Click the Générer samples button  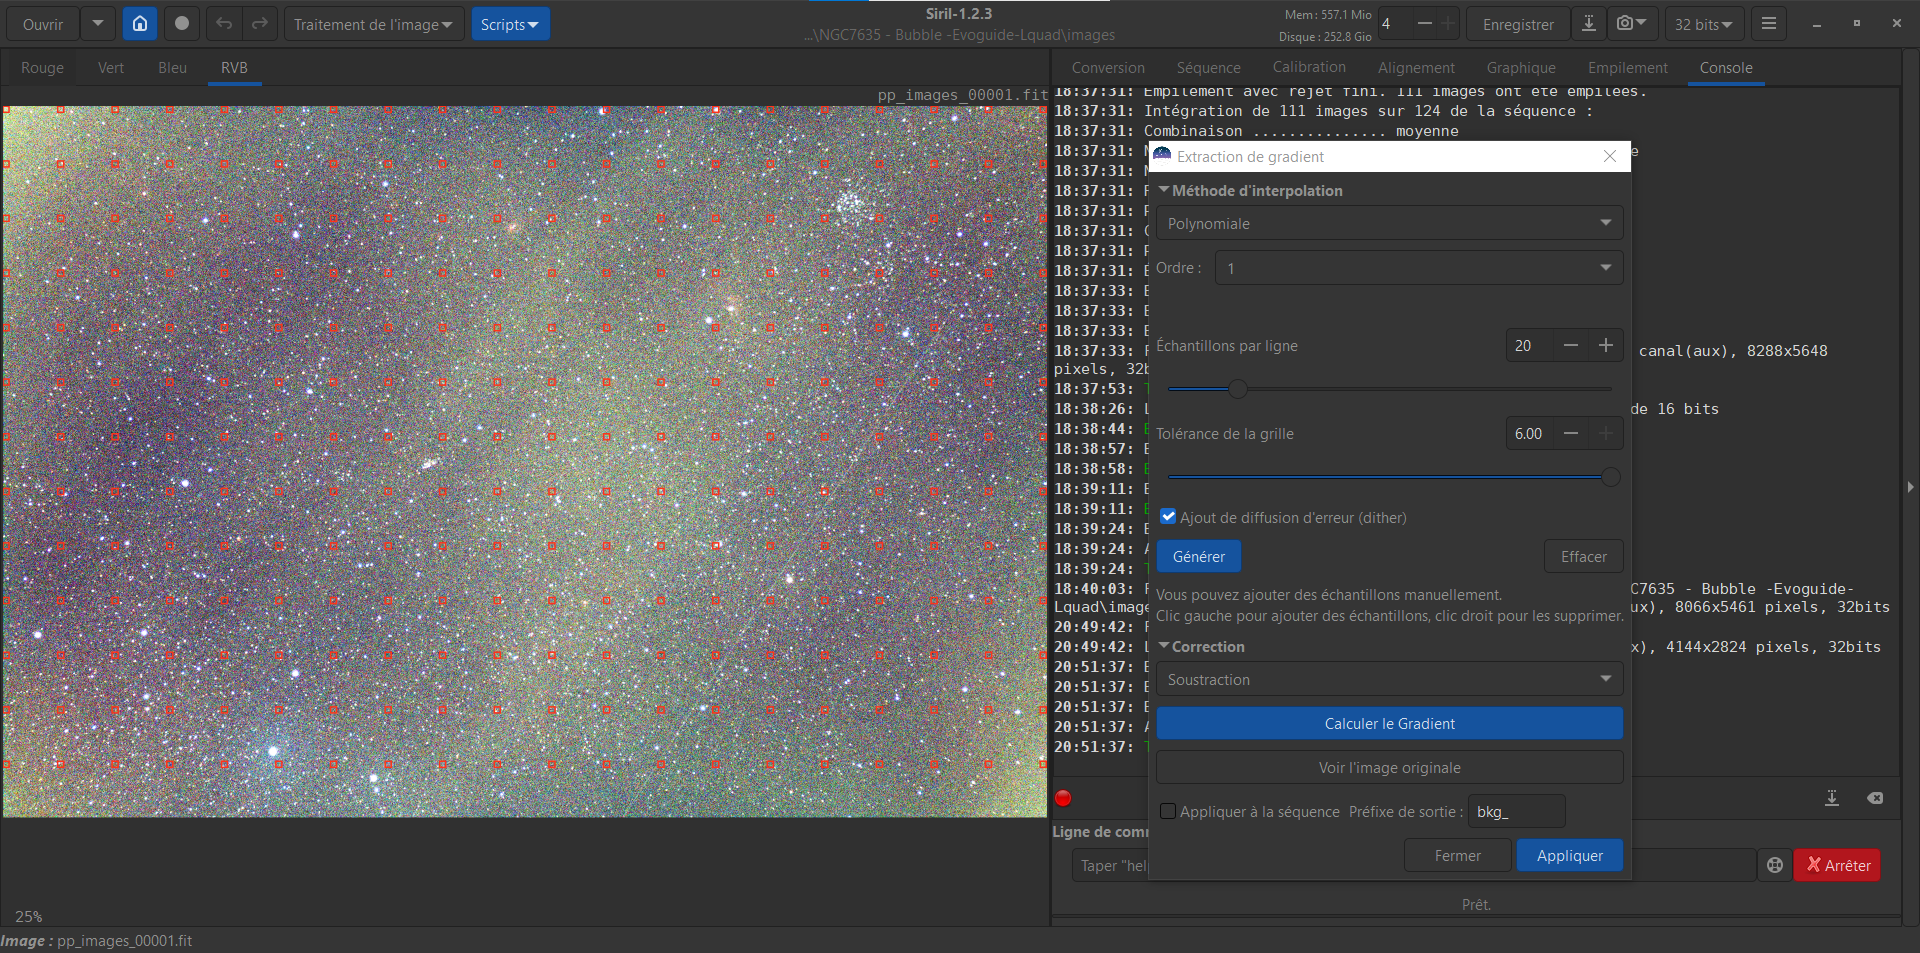1198,556
